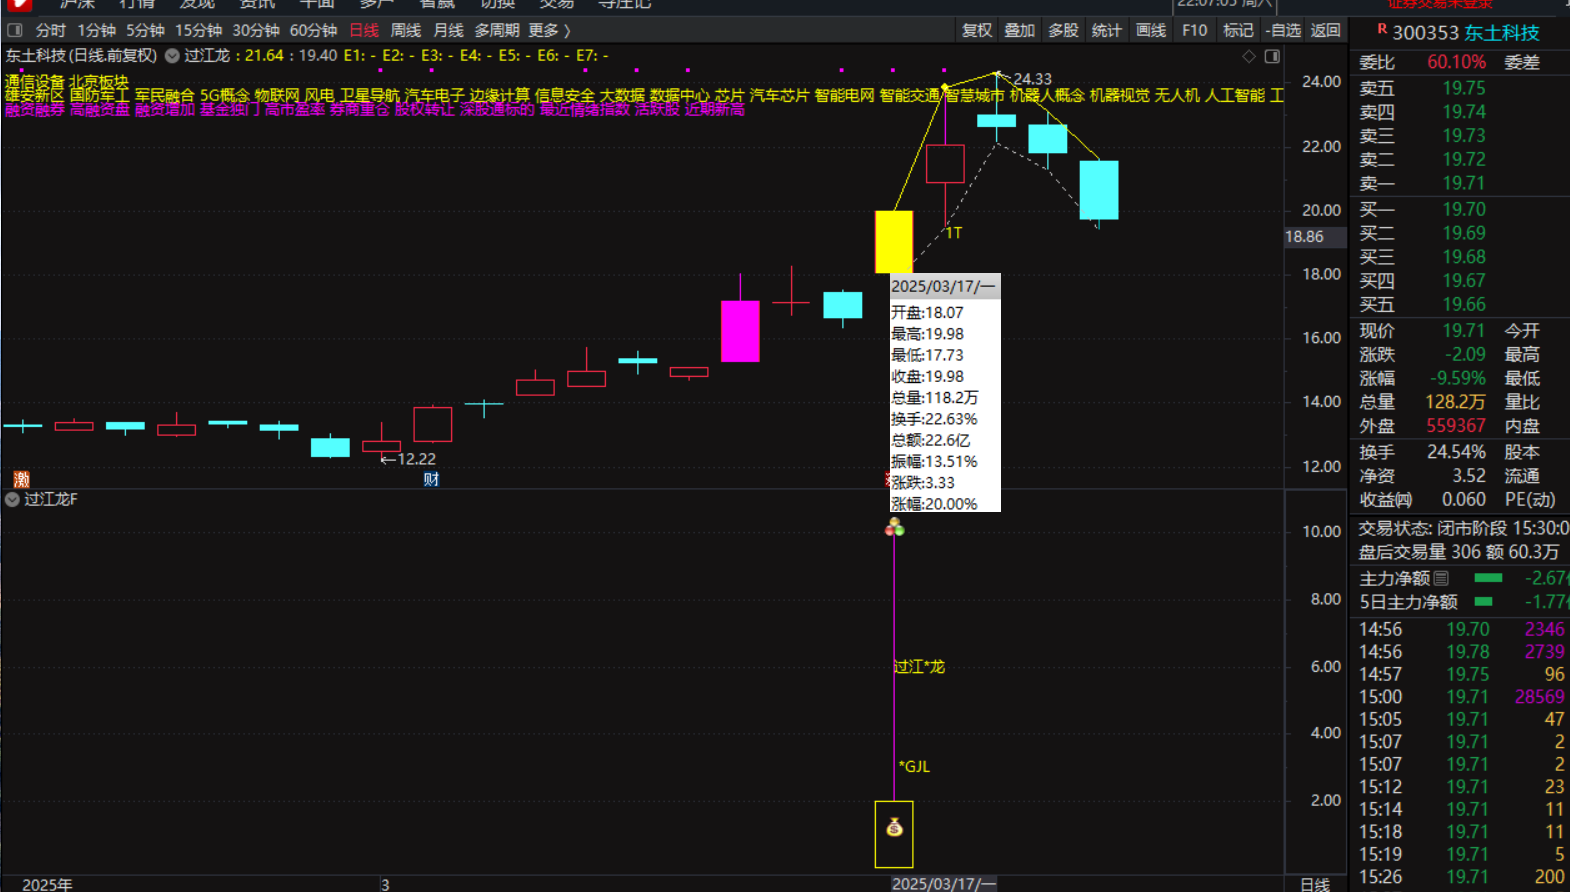Toggle the right side panel icon above chart
This screenshot has height=892, width=1570.
[1272, 56]
